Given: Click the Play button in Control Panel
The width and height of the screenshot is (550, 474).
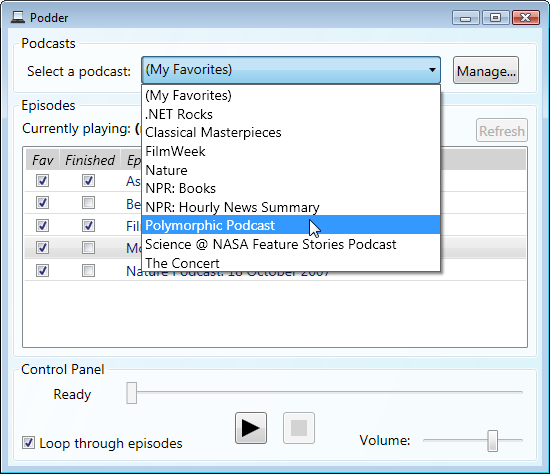Looking at the screenshot, I should point(251,428).
